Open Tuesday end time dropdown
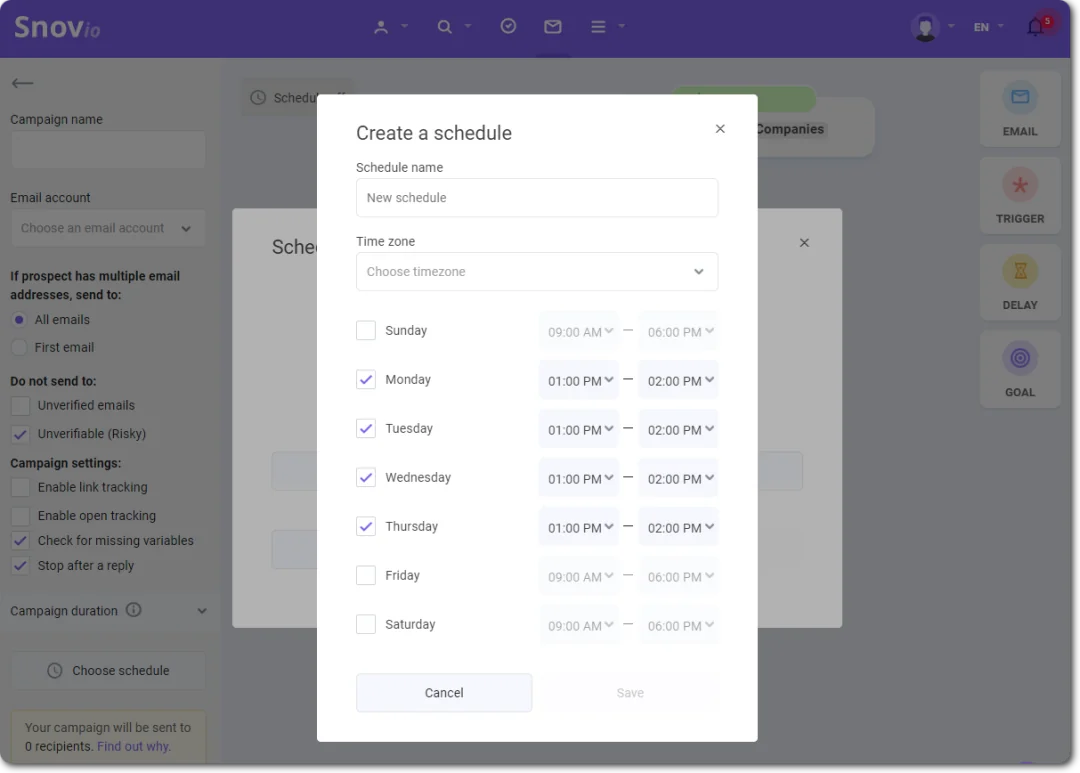Image resolution: width=1080 pixels, height=773 pixels. tap(678, 429)
